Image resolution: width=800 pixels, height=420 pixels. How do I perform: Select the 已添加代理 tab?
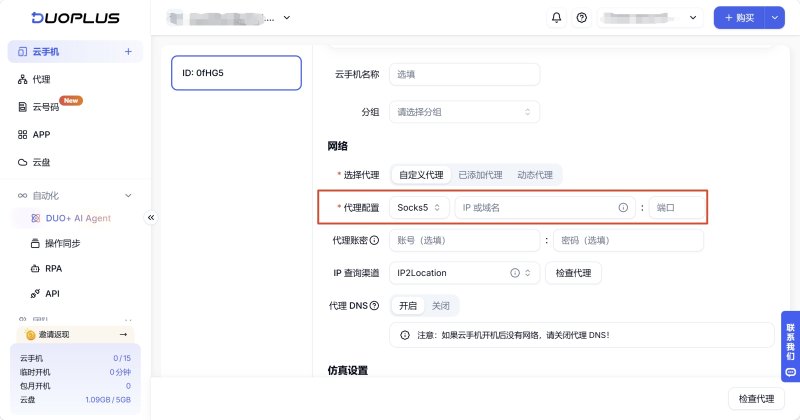[480, 175]
